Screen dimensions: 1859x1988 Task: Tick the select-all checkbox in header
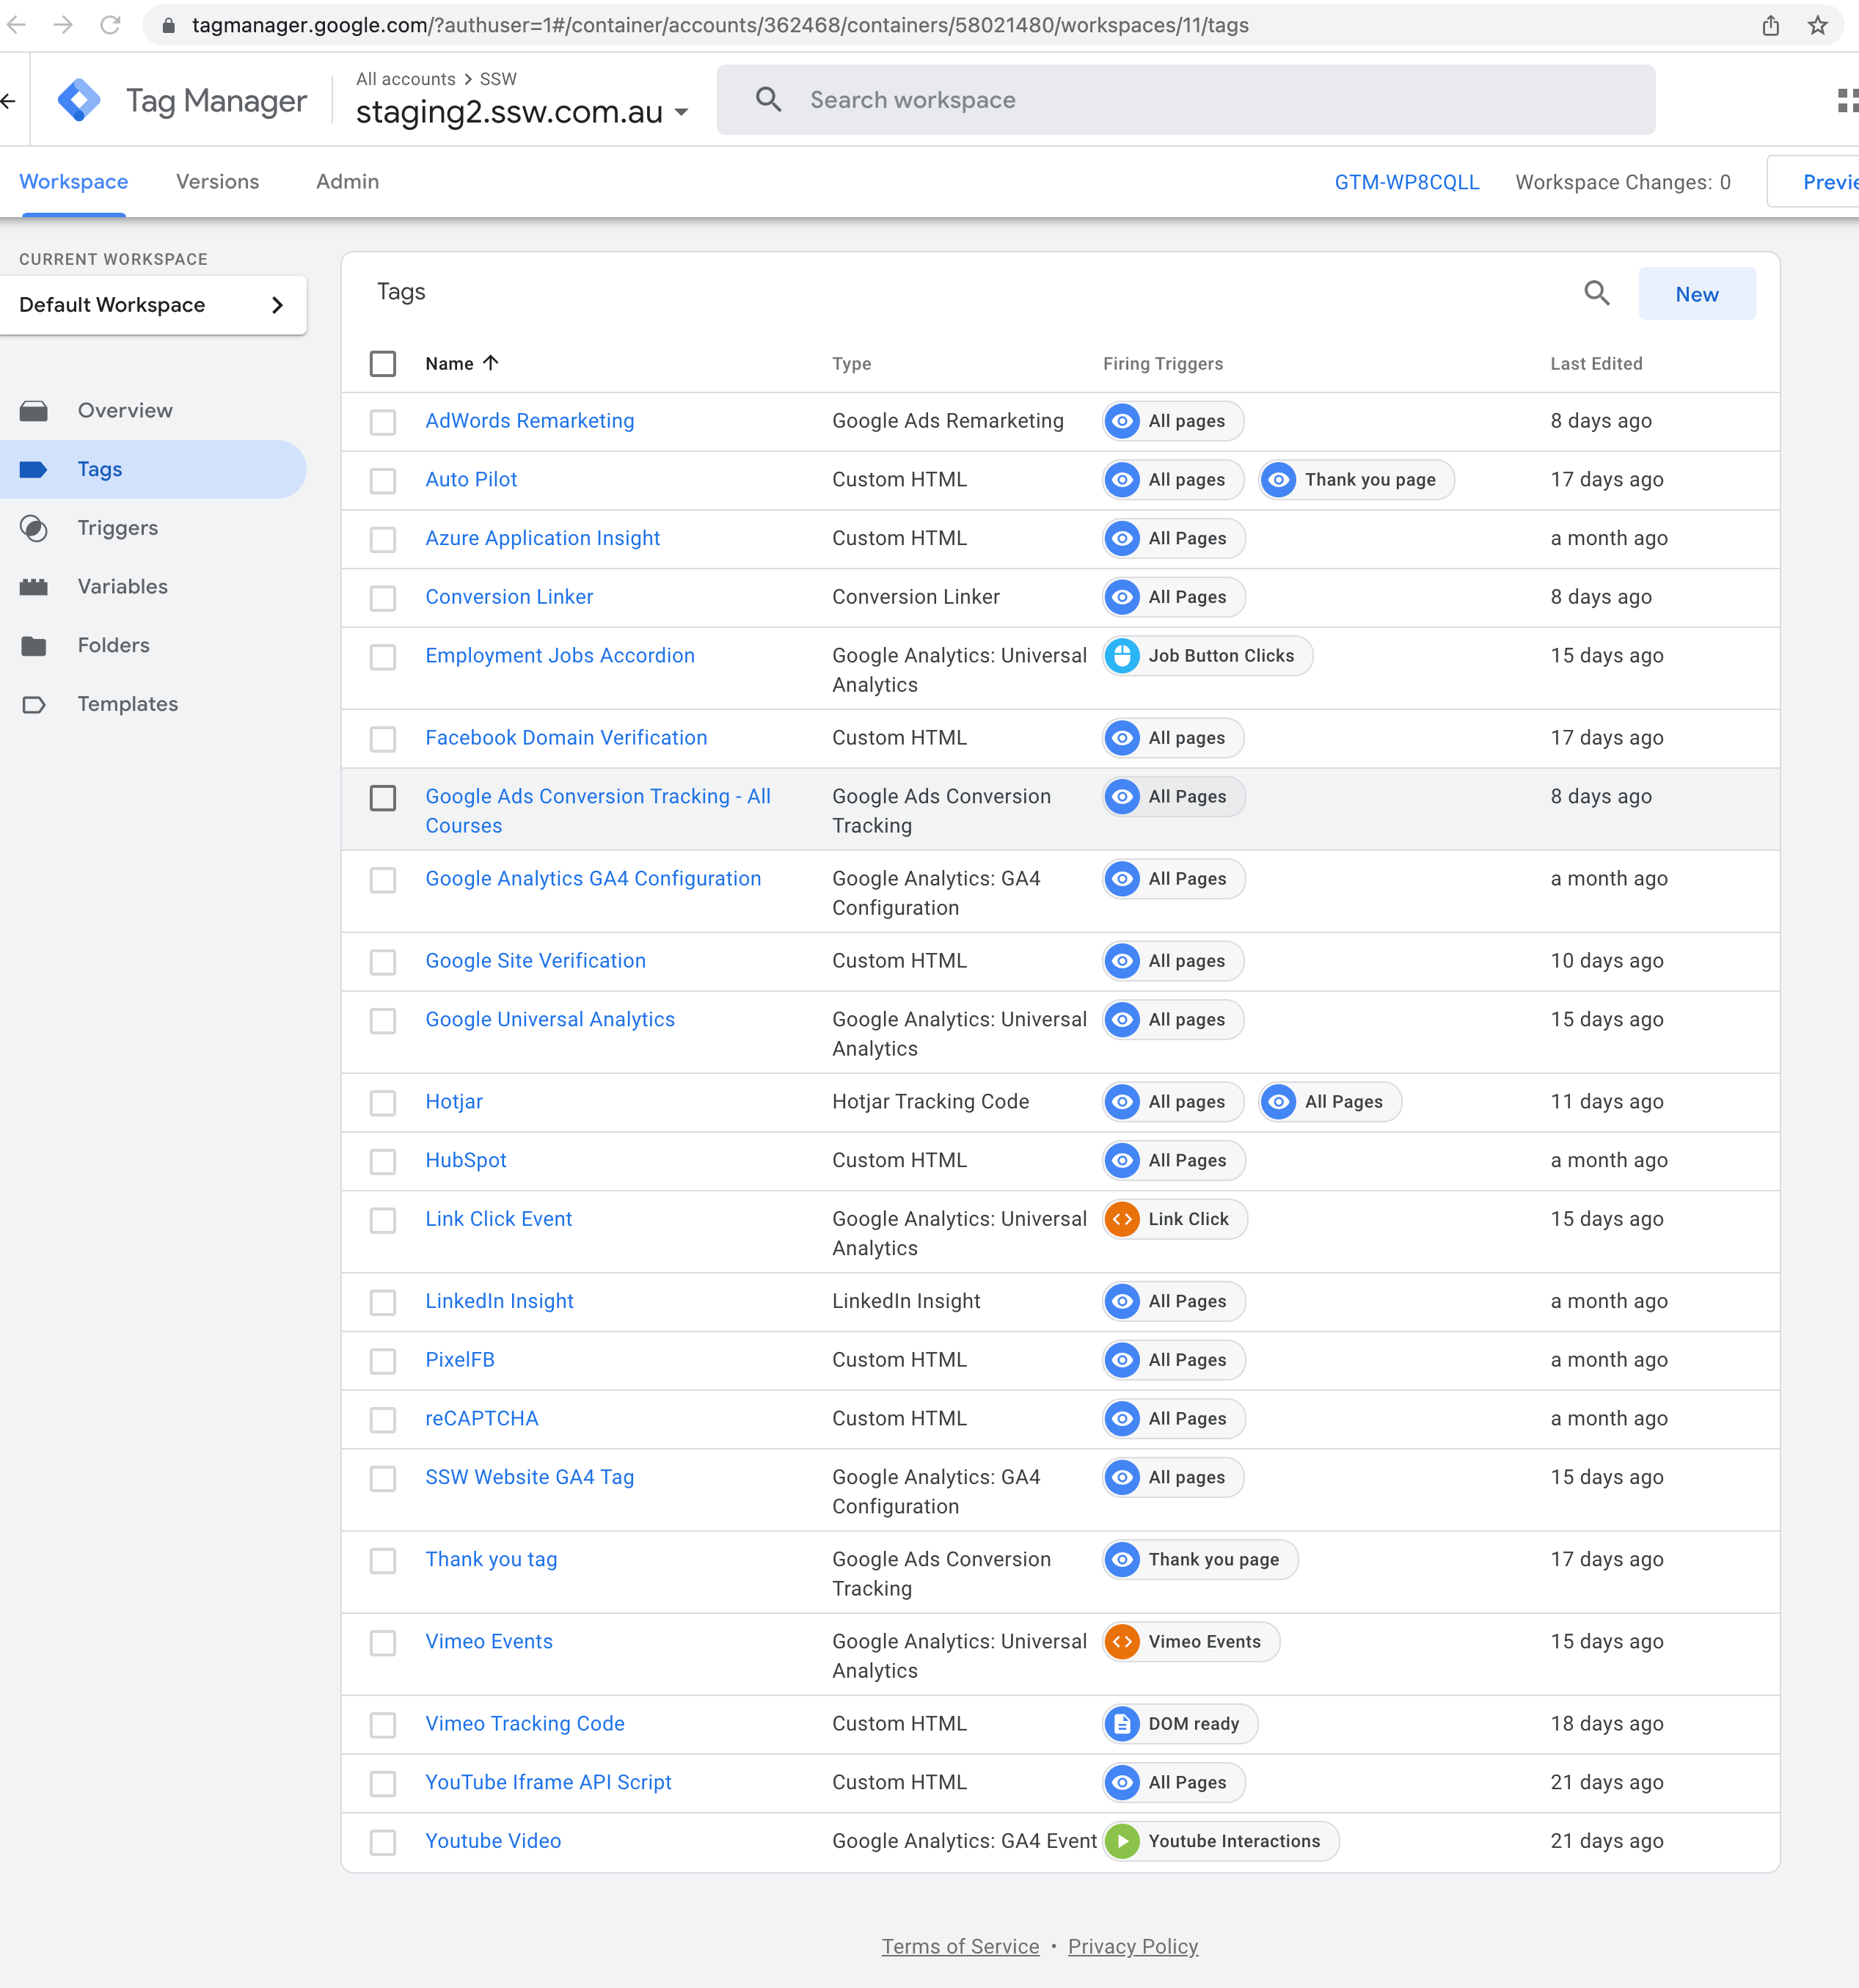click(x=383, y=364)
